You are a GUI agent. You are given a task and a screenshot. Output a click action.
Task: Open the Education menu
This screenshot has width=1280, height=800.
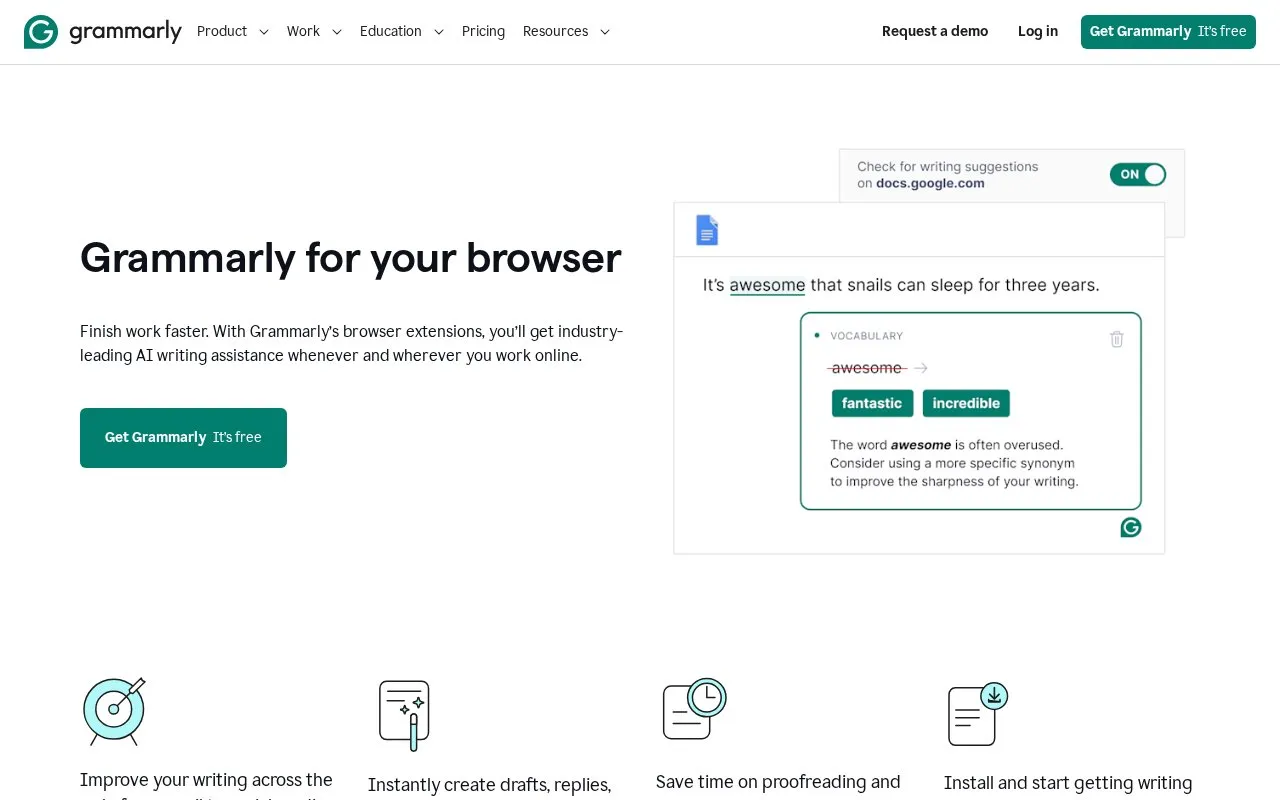tap(391, 31)
